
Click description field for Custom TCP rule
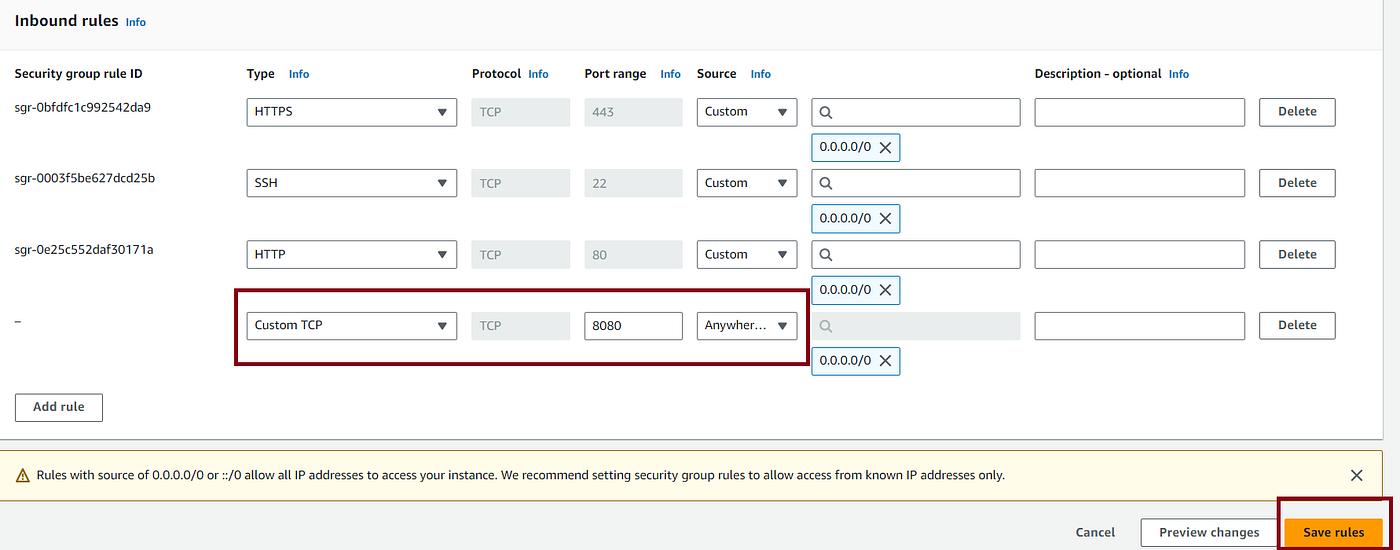coord(1140,326)
